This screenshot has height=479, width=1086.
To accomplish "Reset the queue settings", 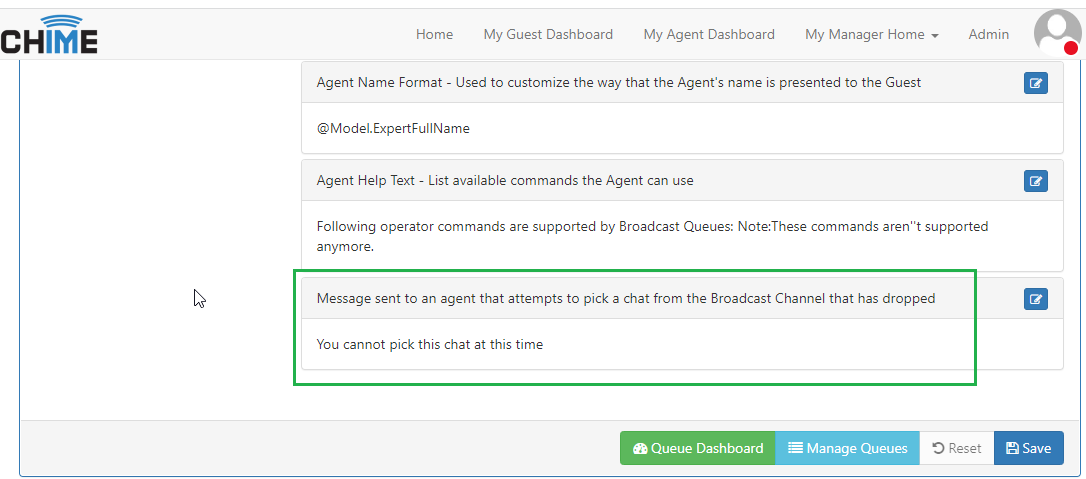I will (956, 448).
